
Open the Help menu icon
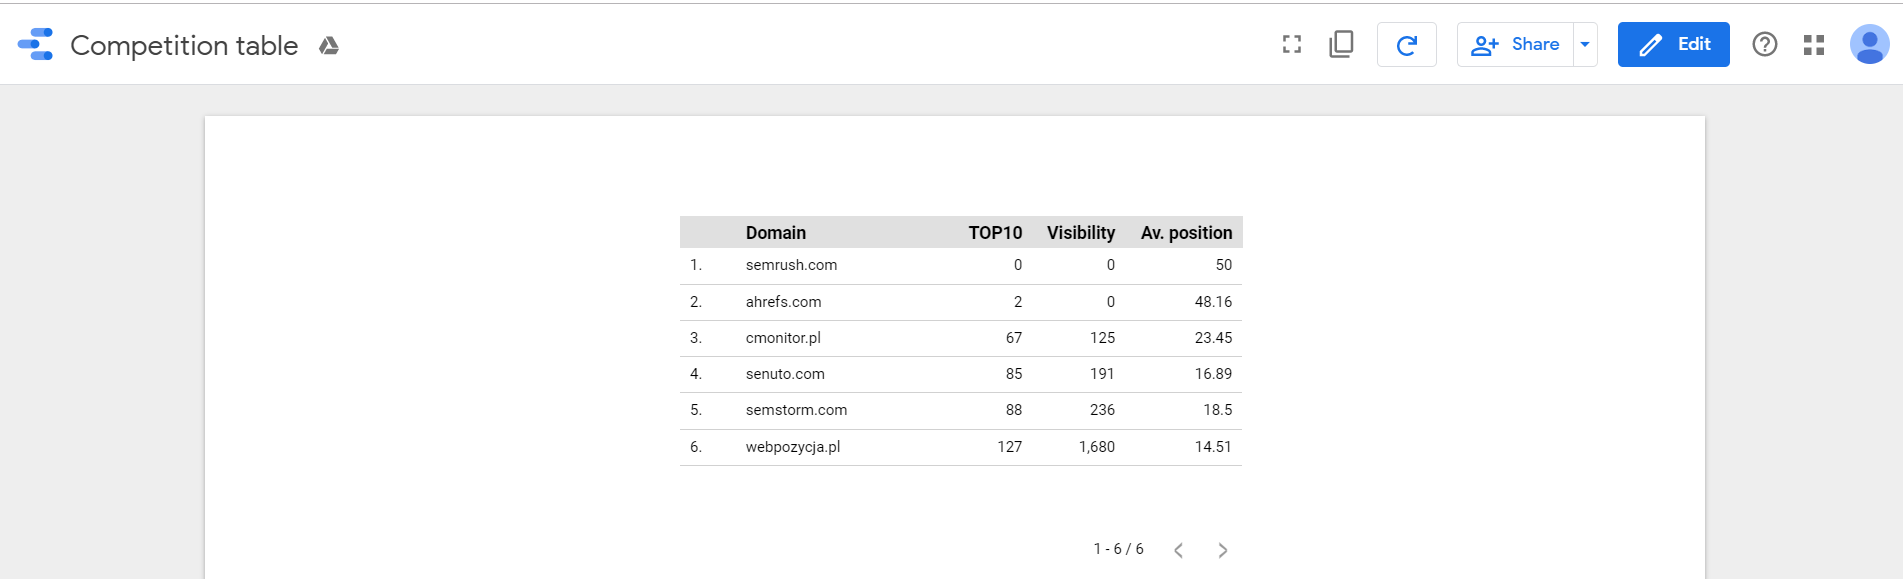(1765, 45)
